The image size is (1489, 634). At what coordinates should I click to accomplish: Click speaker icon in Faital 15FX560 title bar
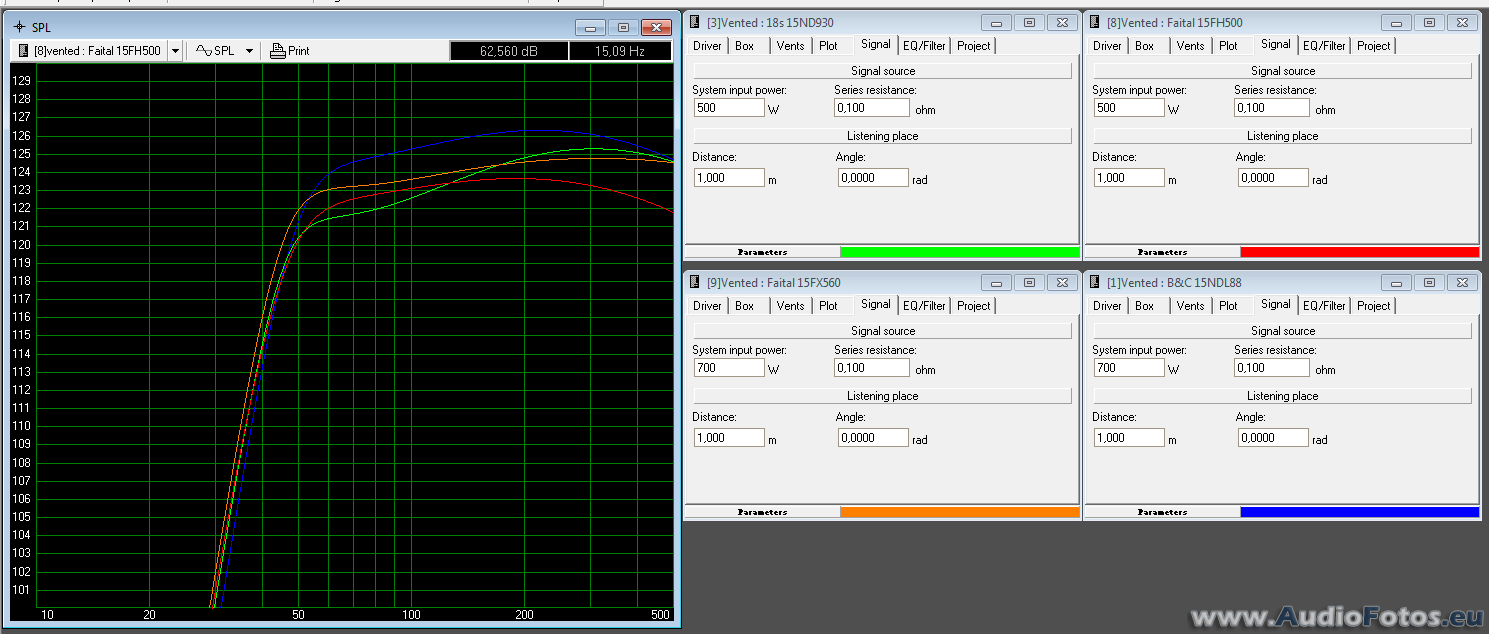pyautogui.click(x=695, y=282)
